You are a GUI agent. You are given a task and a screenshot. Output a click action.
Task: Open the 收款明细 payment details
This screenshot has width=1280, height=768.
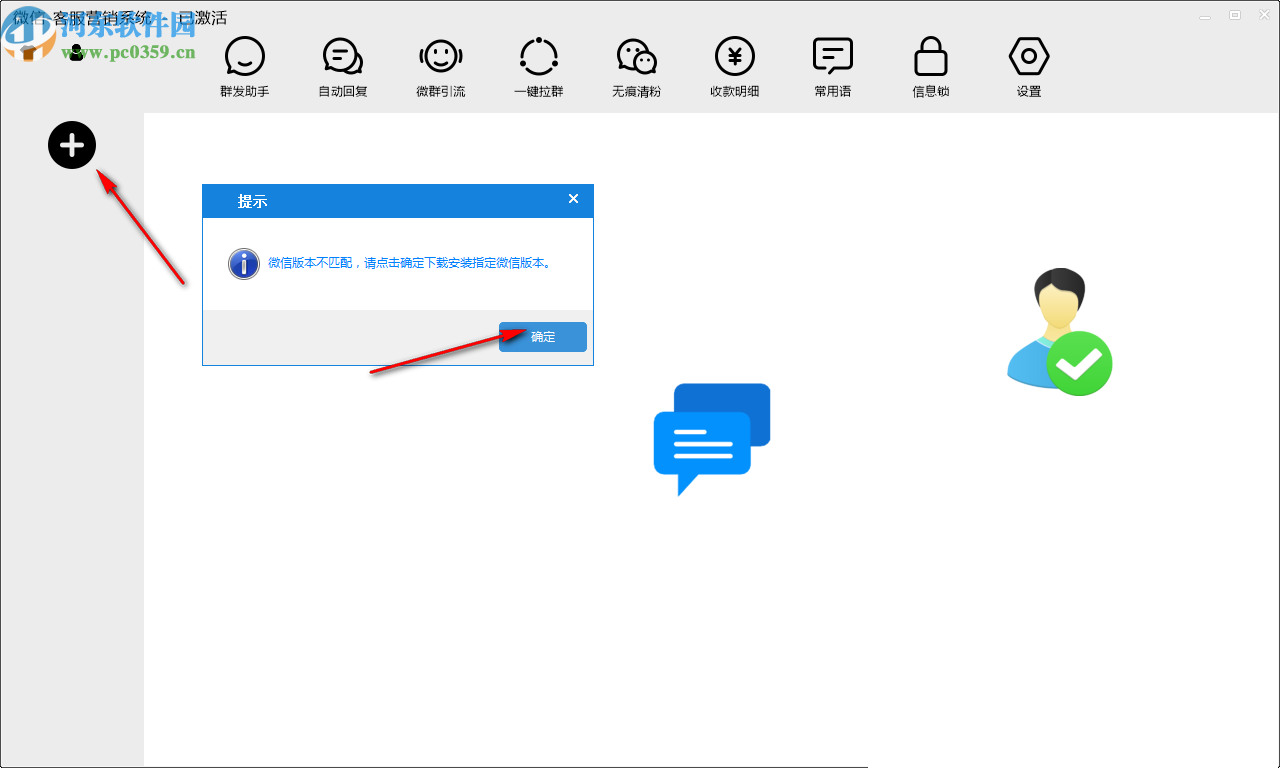click(x=735, y=67)
